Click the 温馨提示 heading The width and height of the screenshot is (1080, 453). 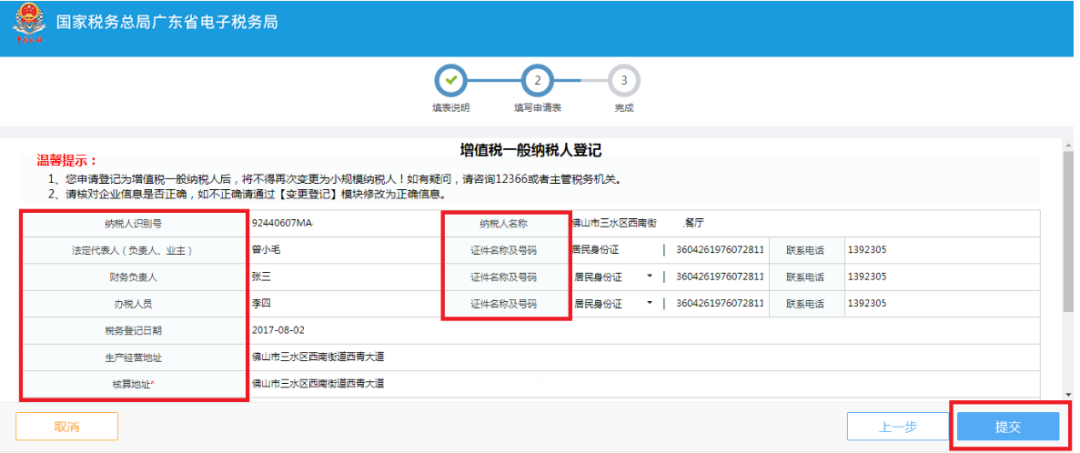pyautogui.click(x=68, y=161)
